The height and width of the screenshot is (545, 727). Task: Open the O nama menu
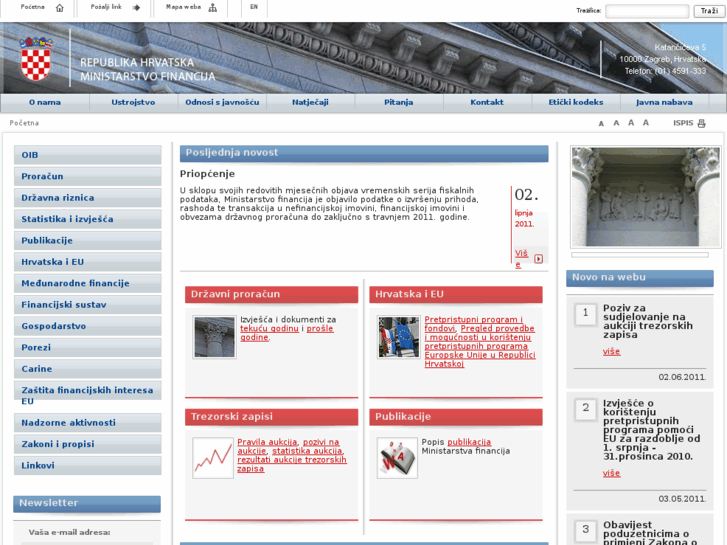pyautogui.click(x=45, y=103)
